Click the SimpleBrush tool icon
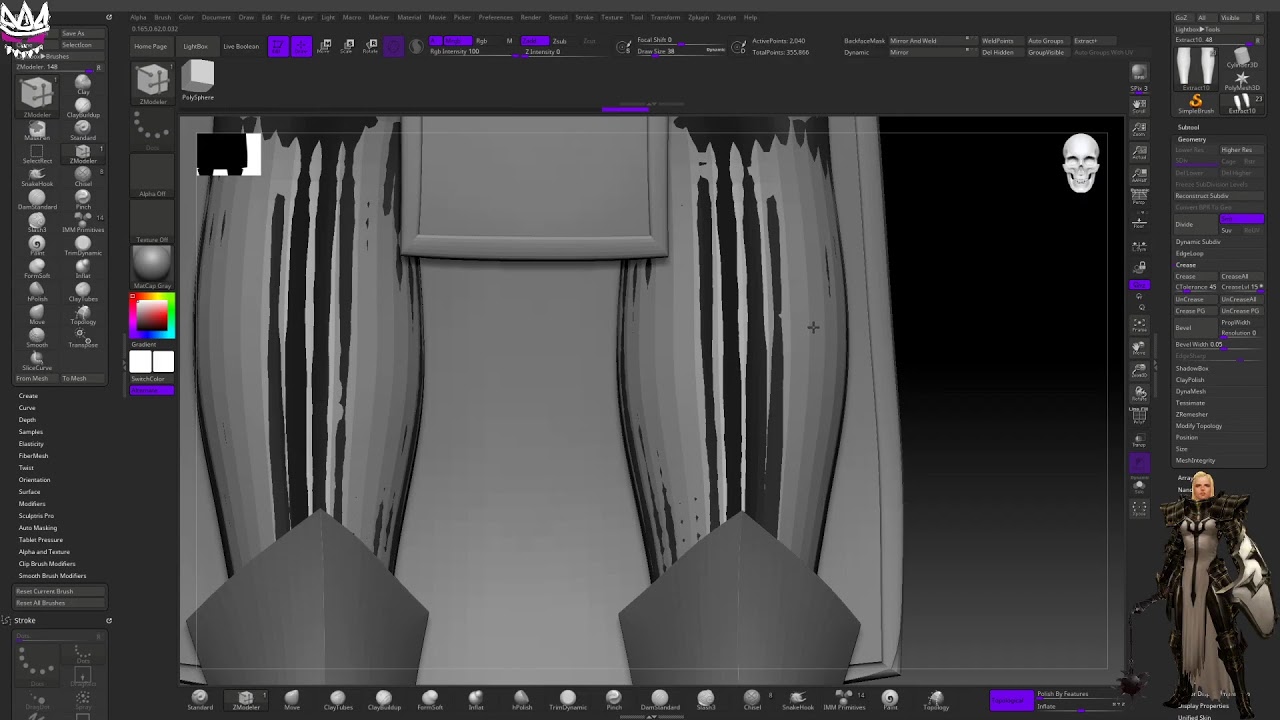This screenshot has width=1280, height=720. coord(1196,103)
